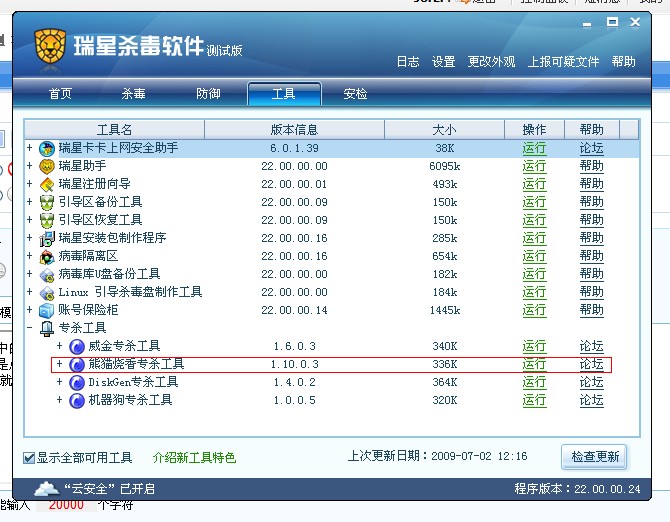Select the 威金专杀工具 icon
Screen dimensions: 670x522
[77, 346]
